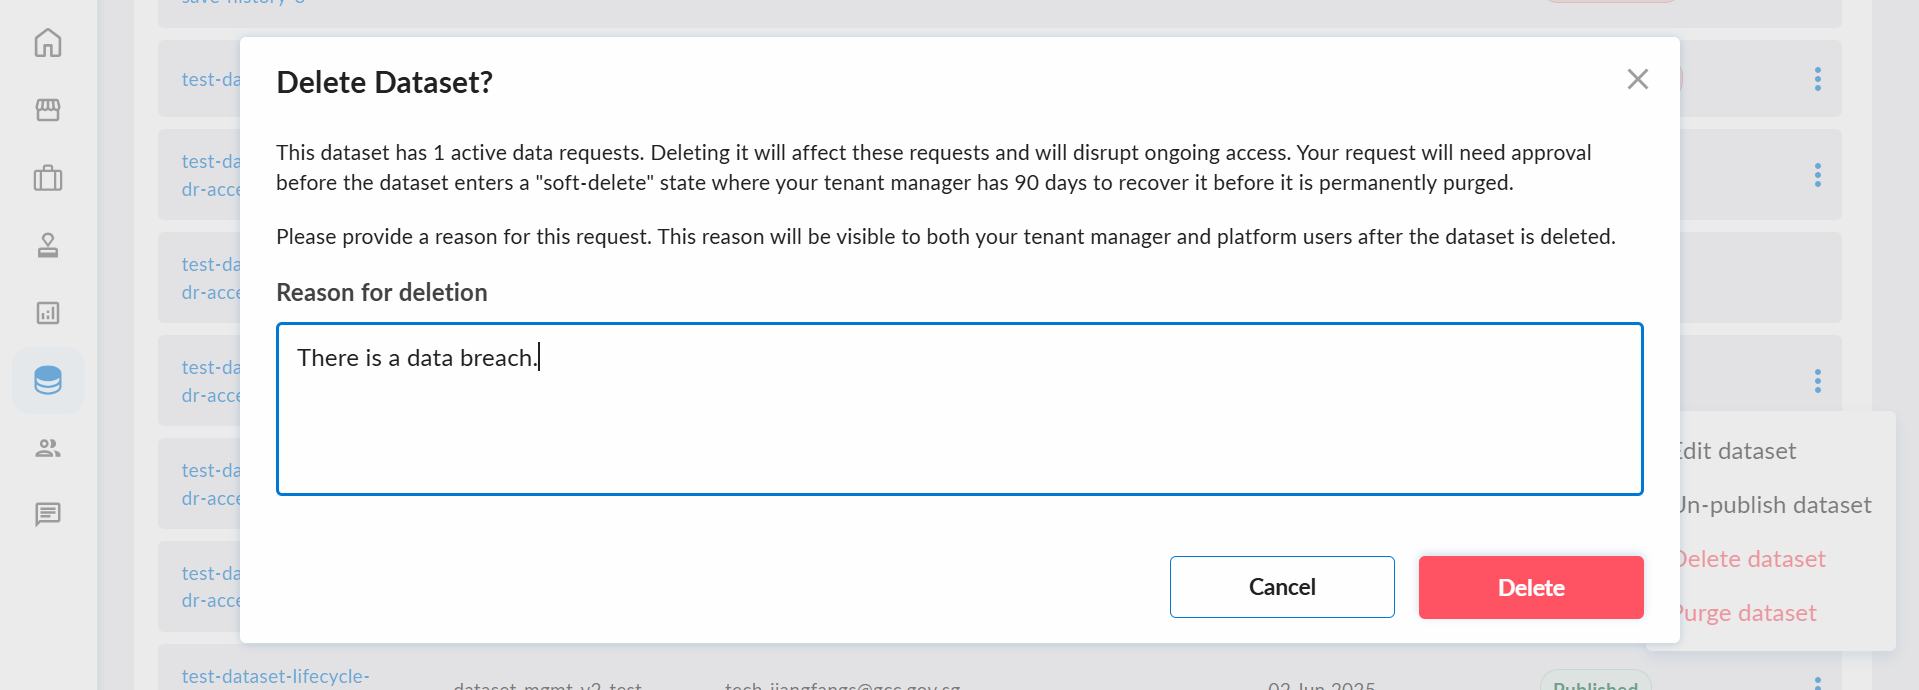The width and height of the screenshot is (1919, 690).
Task: Open the test-dataset-lifecycle- dataset link
Action: point(276,676)
